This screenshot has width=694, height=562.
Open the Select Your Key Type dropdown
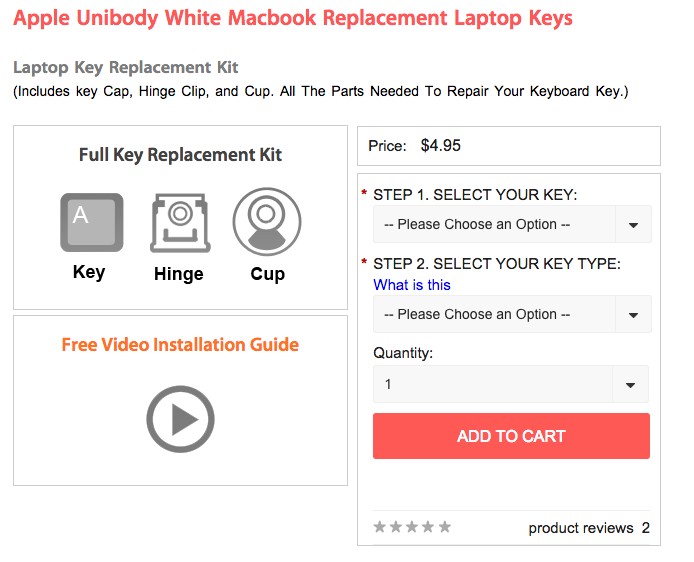(512, 314)
